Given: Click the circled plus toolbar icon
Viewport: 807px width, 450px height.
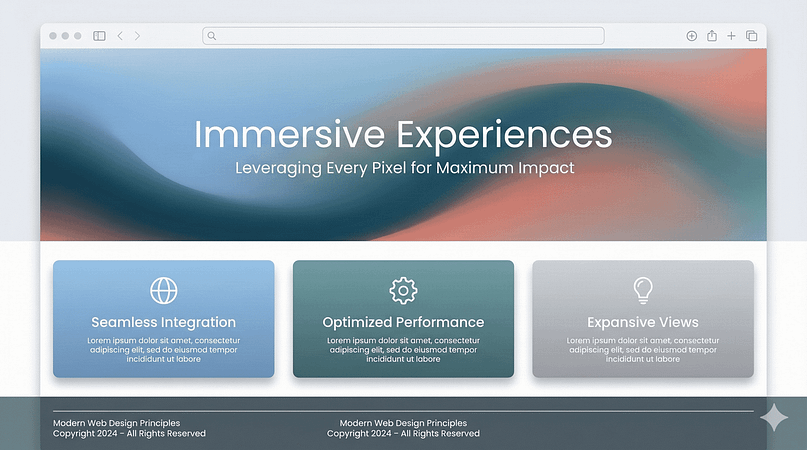Looking at the screenshot, I should pyautogui.click(x=691, y=36).
